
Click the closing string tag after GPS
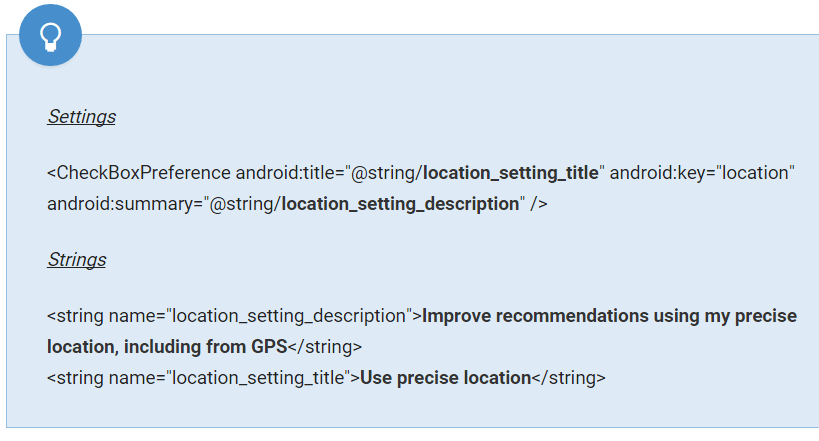[x=325, y=347]
